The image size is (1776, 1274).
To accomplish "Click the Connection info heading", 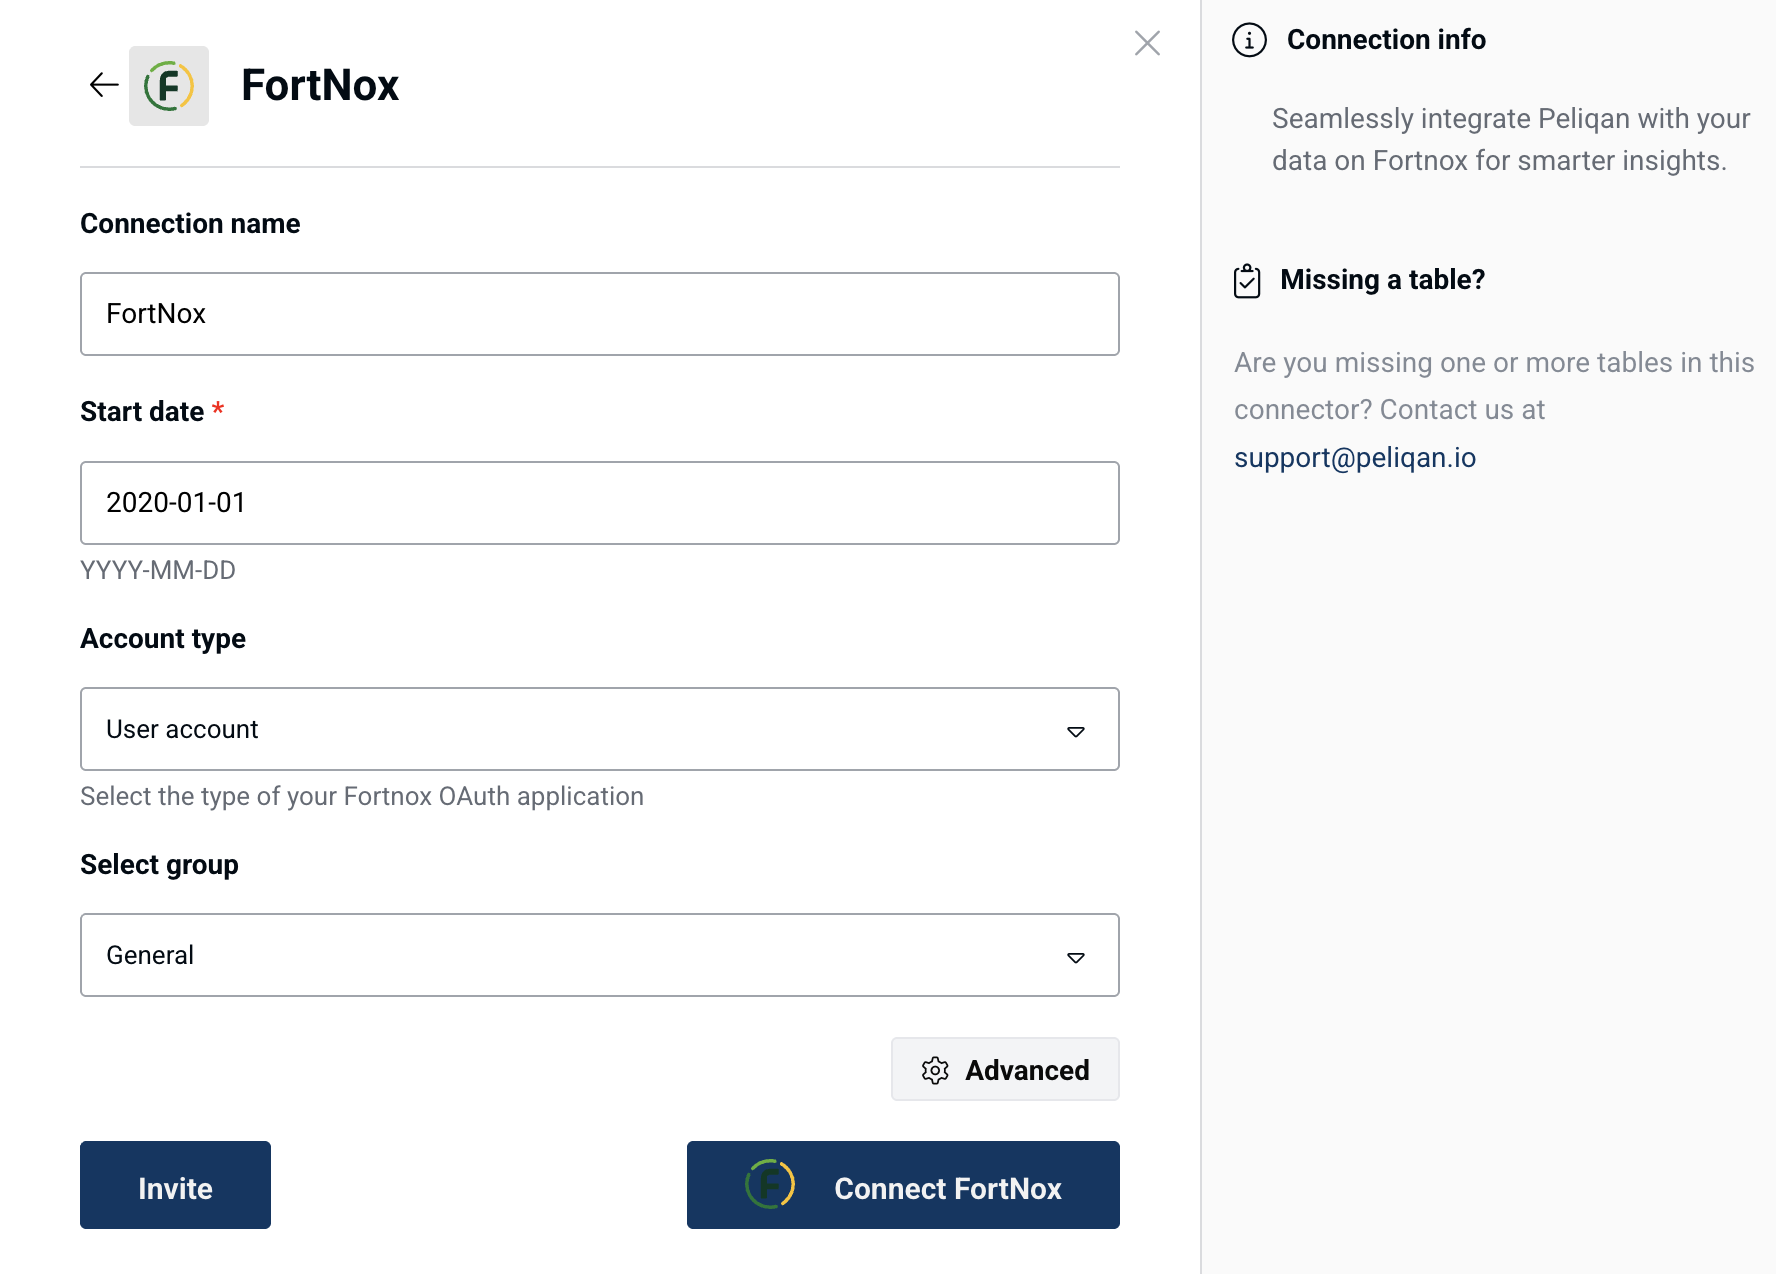I will coord(1386,40).
